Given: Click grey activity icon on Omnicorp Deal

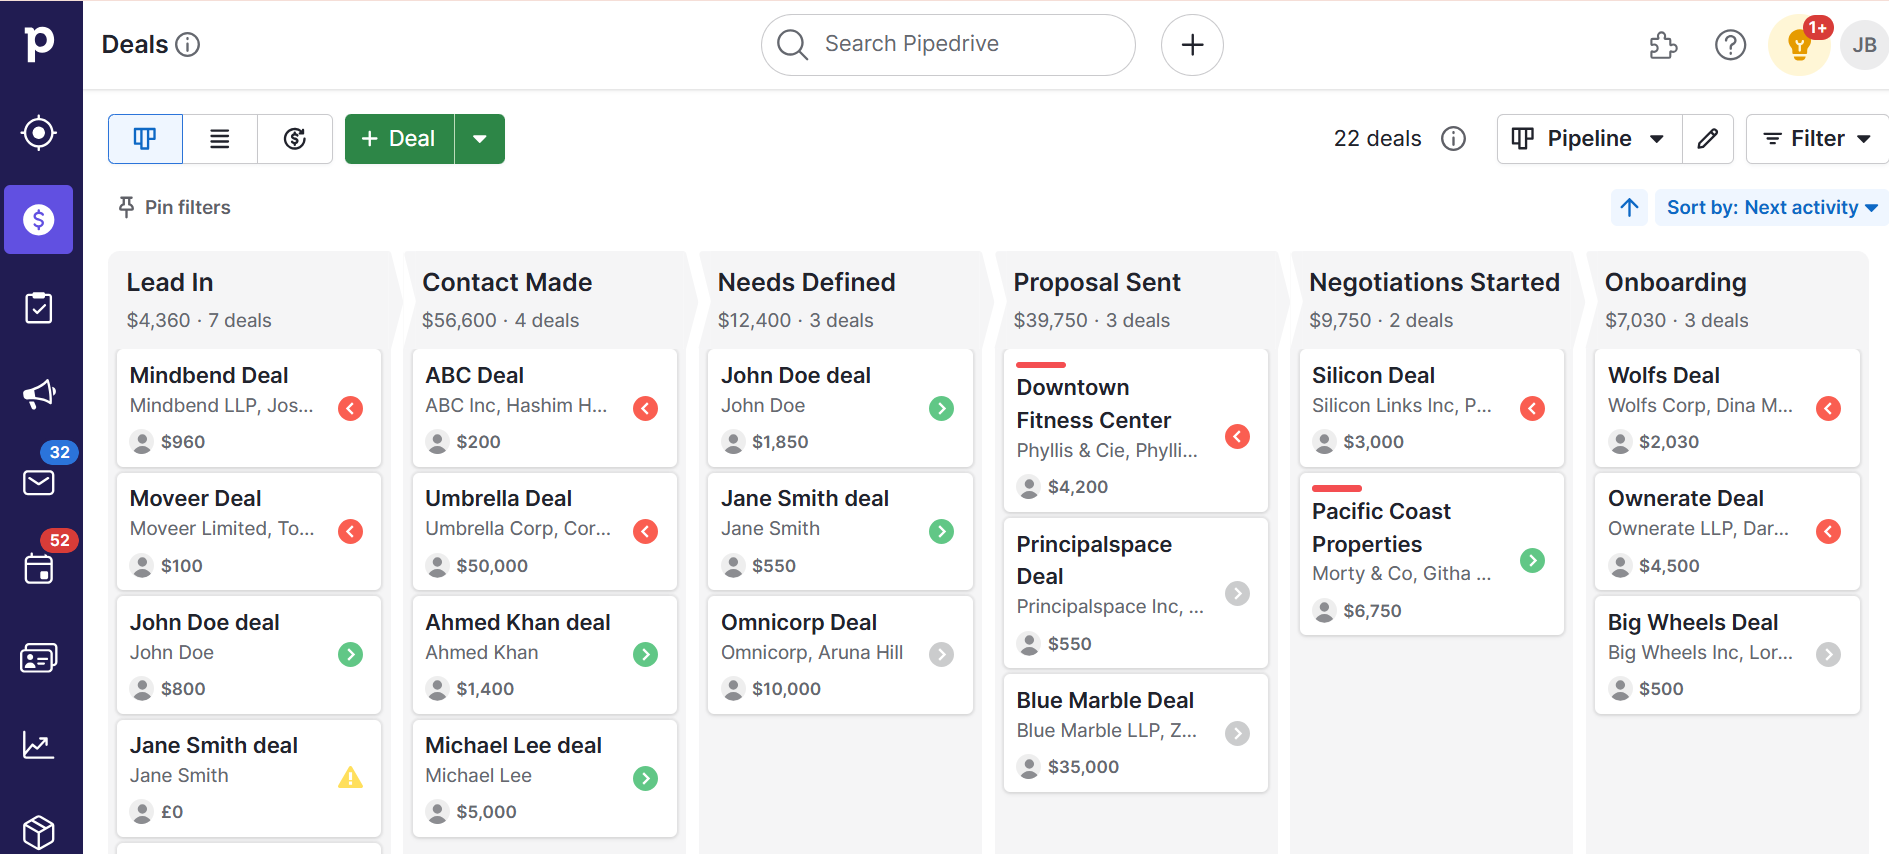Looking at the screenshot, I should [941, 654].
